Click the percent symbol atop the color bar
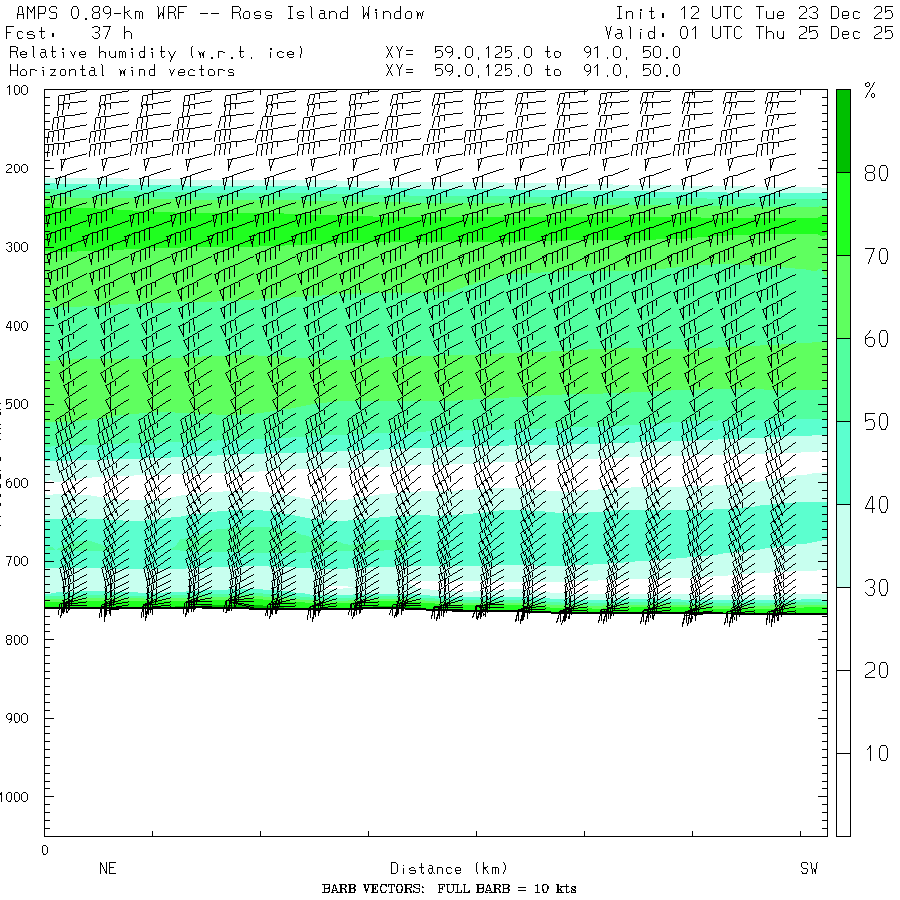 click(x=870, y=93)
